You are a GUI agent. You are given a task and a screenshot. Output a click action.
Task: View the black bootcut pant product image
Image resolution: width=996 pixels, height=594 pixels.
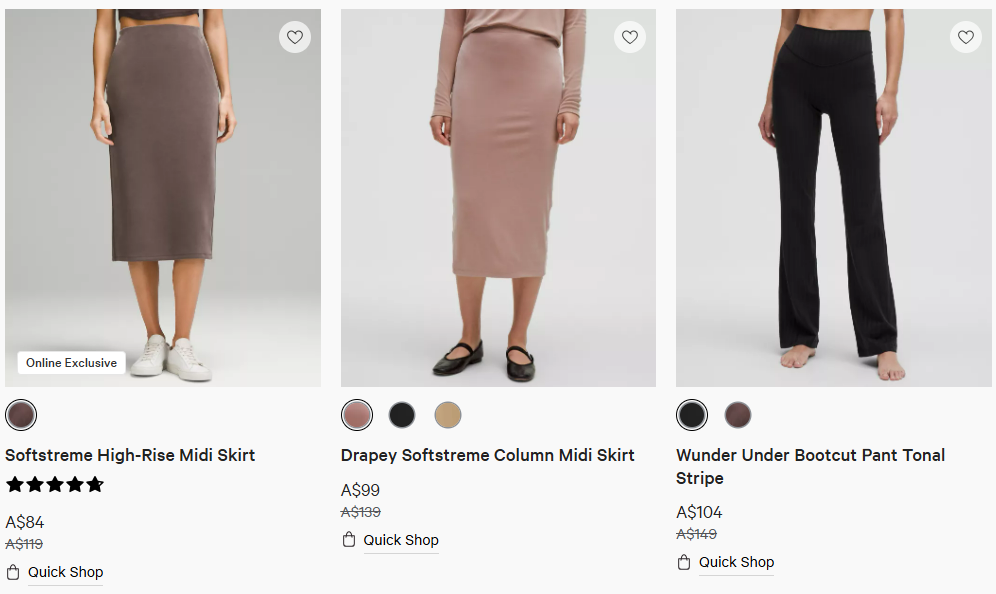point(833,200)
